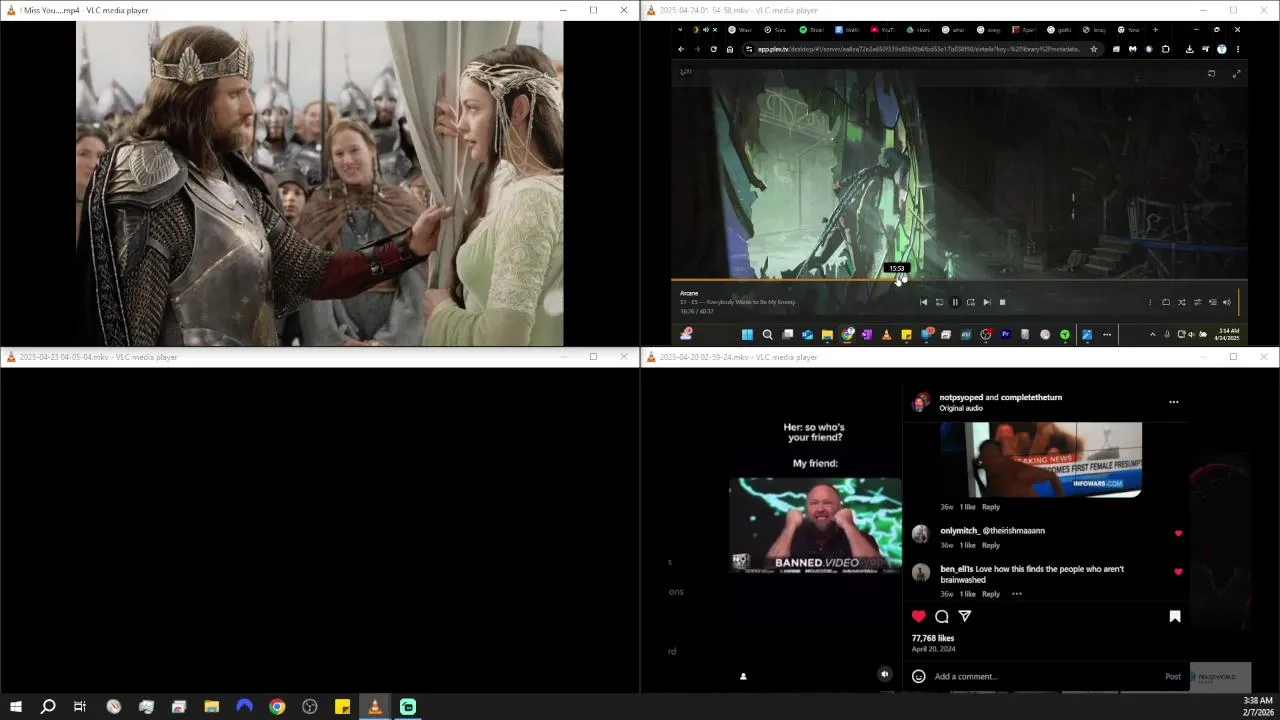The image size is (1280, 720).
Task: Click Plex fullscreen arrows icon
Action: tap(1237, 73)
